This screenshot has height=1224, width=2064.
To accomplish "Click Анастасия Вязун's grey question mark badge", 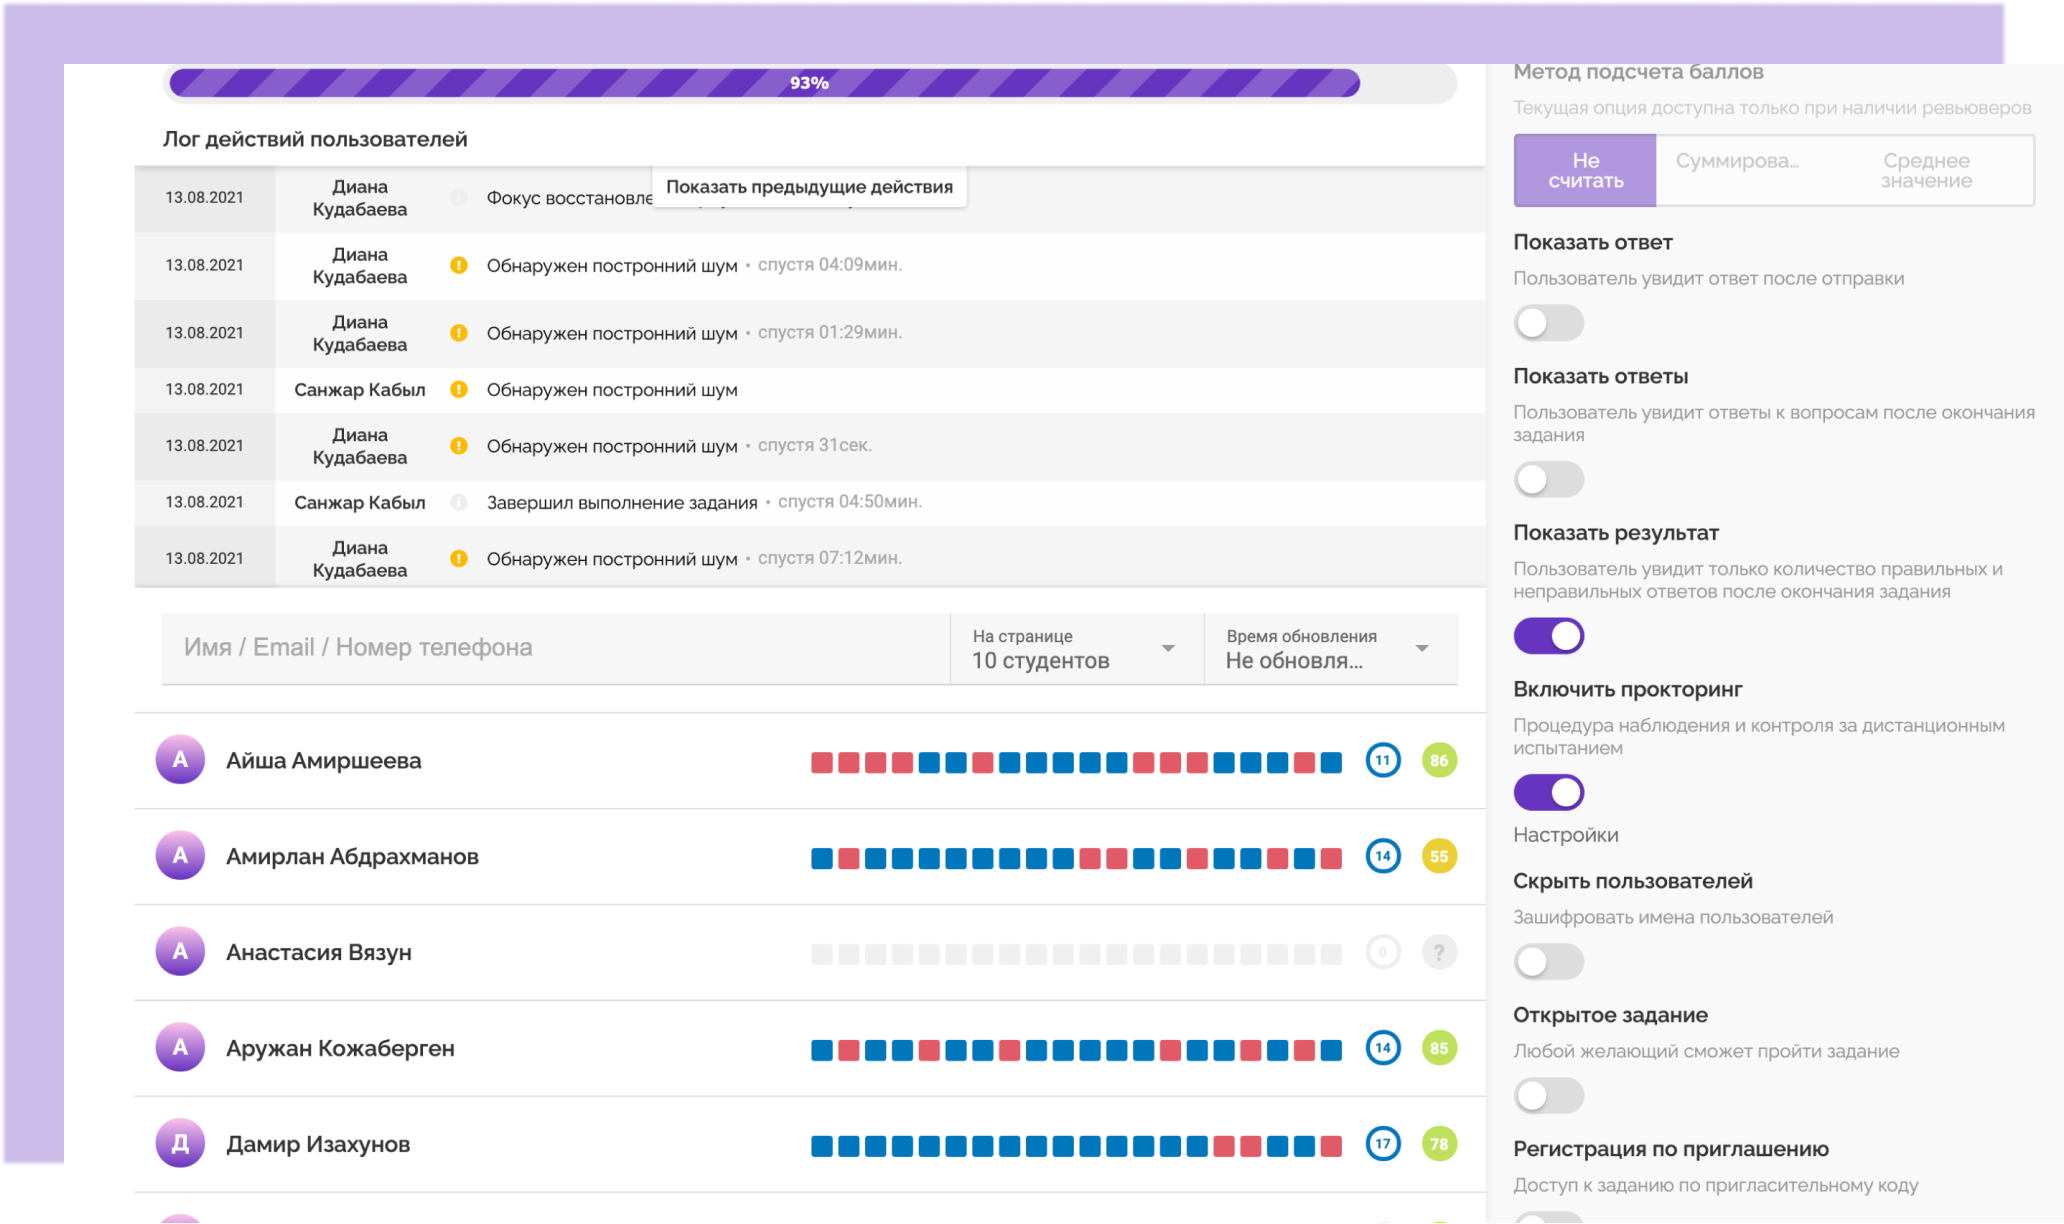I will (1439, 952).
